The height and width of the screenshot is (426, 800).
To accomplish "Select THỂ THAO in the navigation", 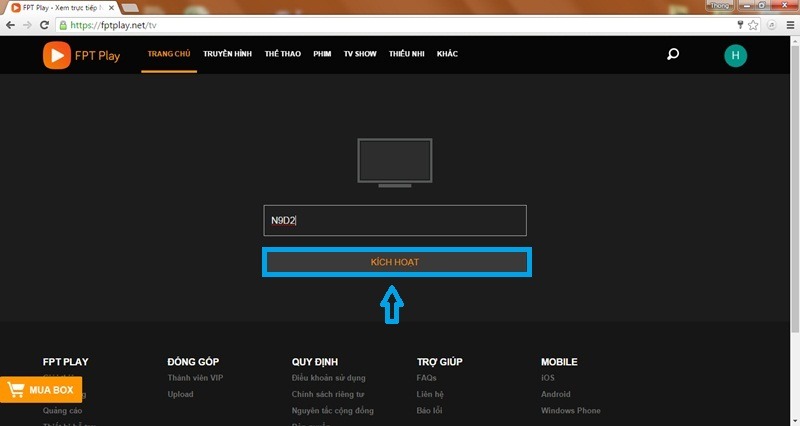I will point(283,54).
